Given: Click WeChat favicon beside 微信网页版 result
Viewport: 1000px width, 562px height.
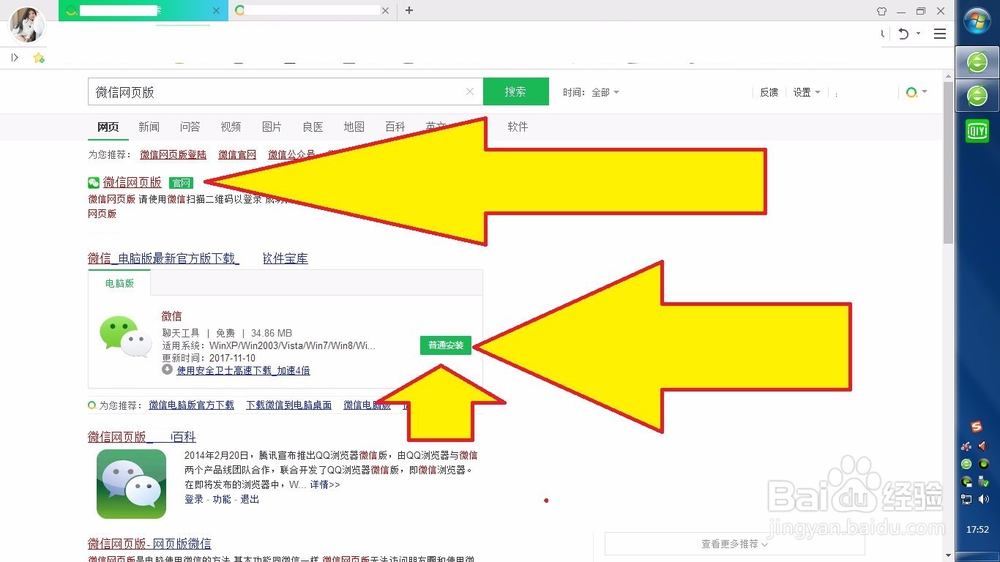Looking at the screenshot, I should tap(94, 183).
